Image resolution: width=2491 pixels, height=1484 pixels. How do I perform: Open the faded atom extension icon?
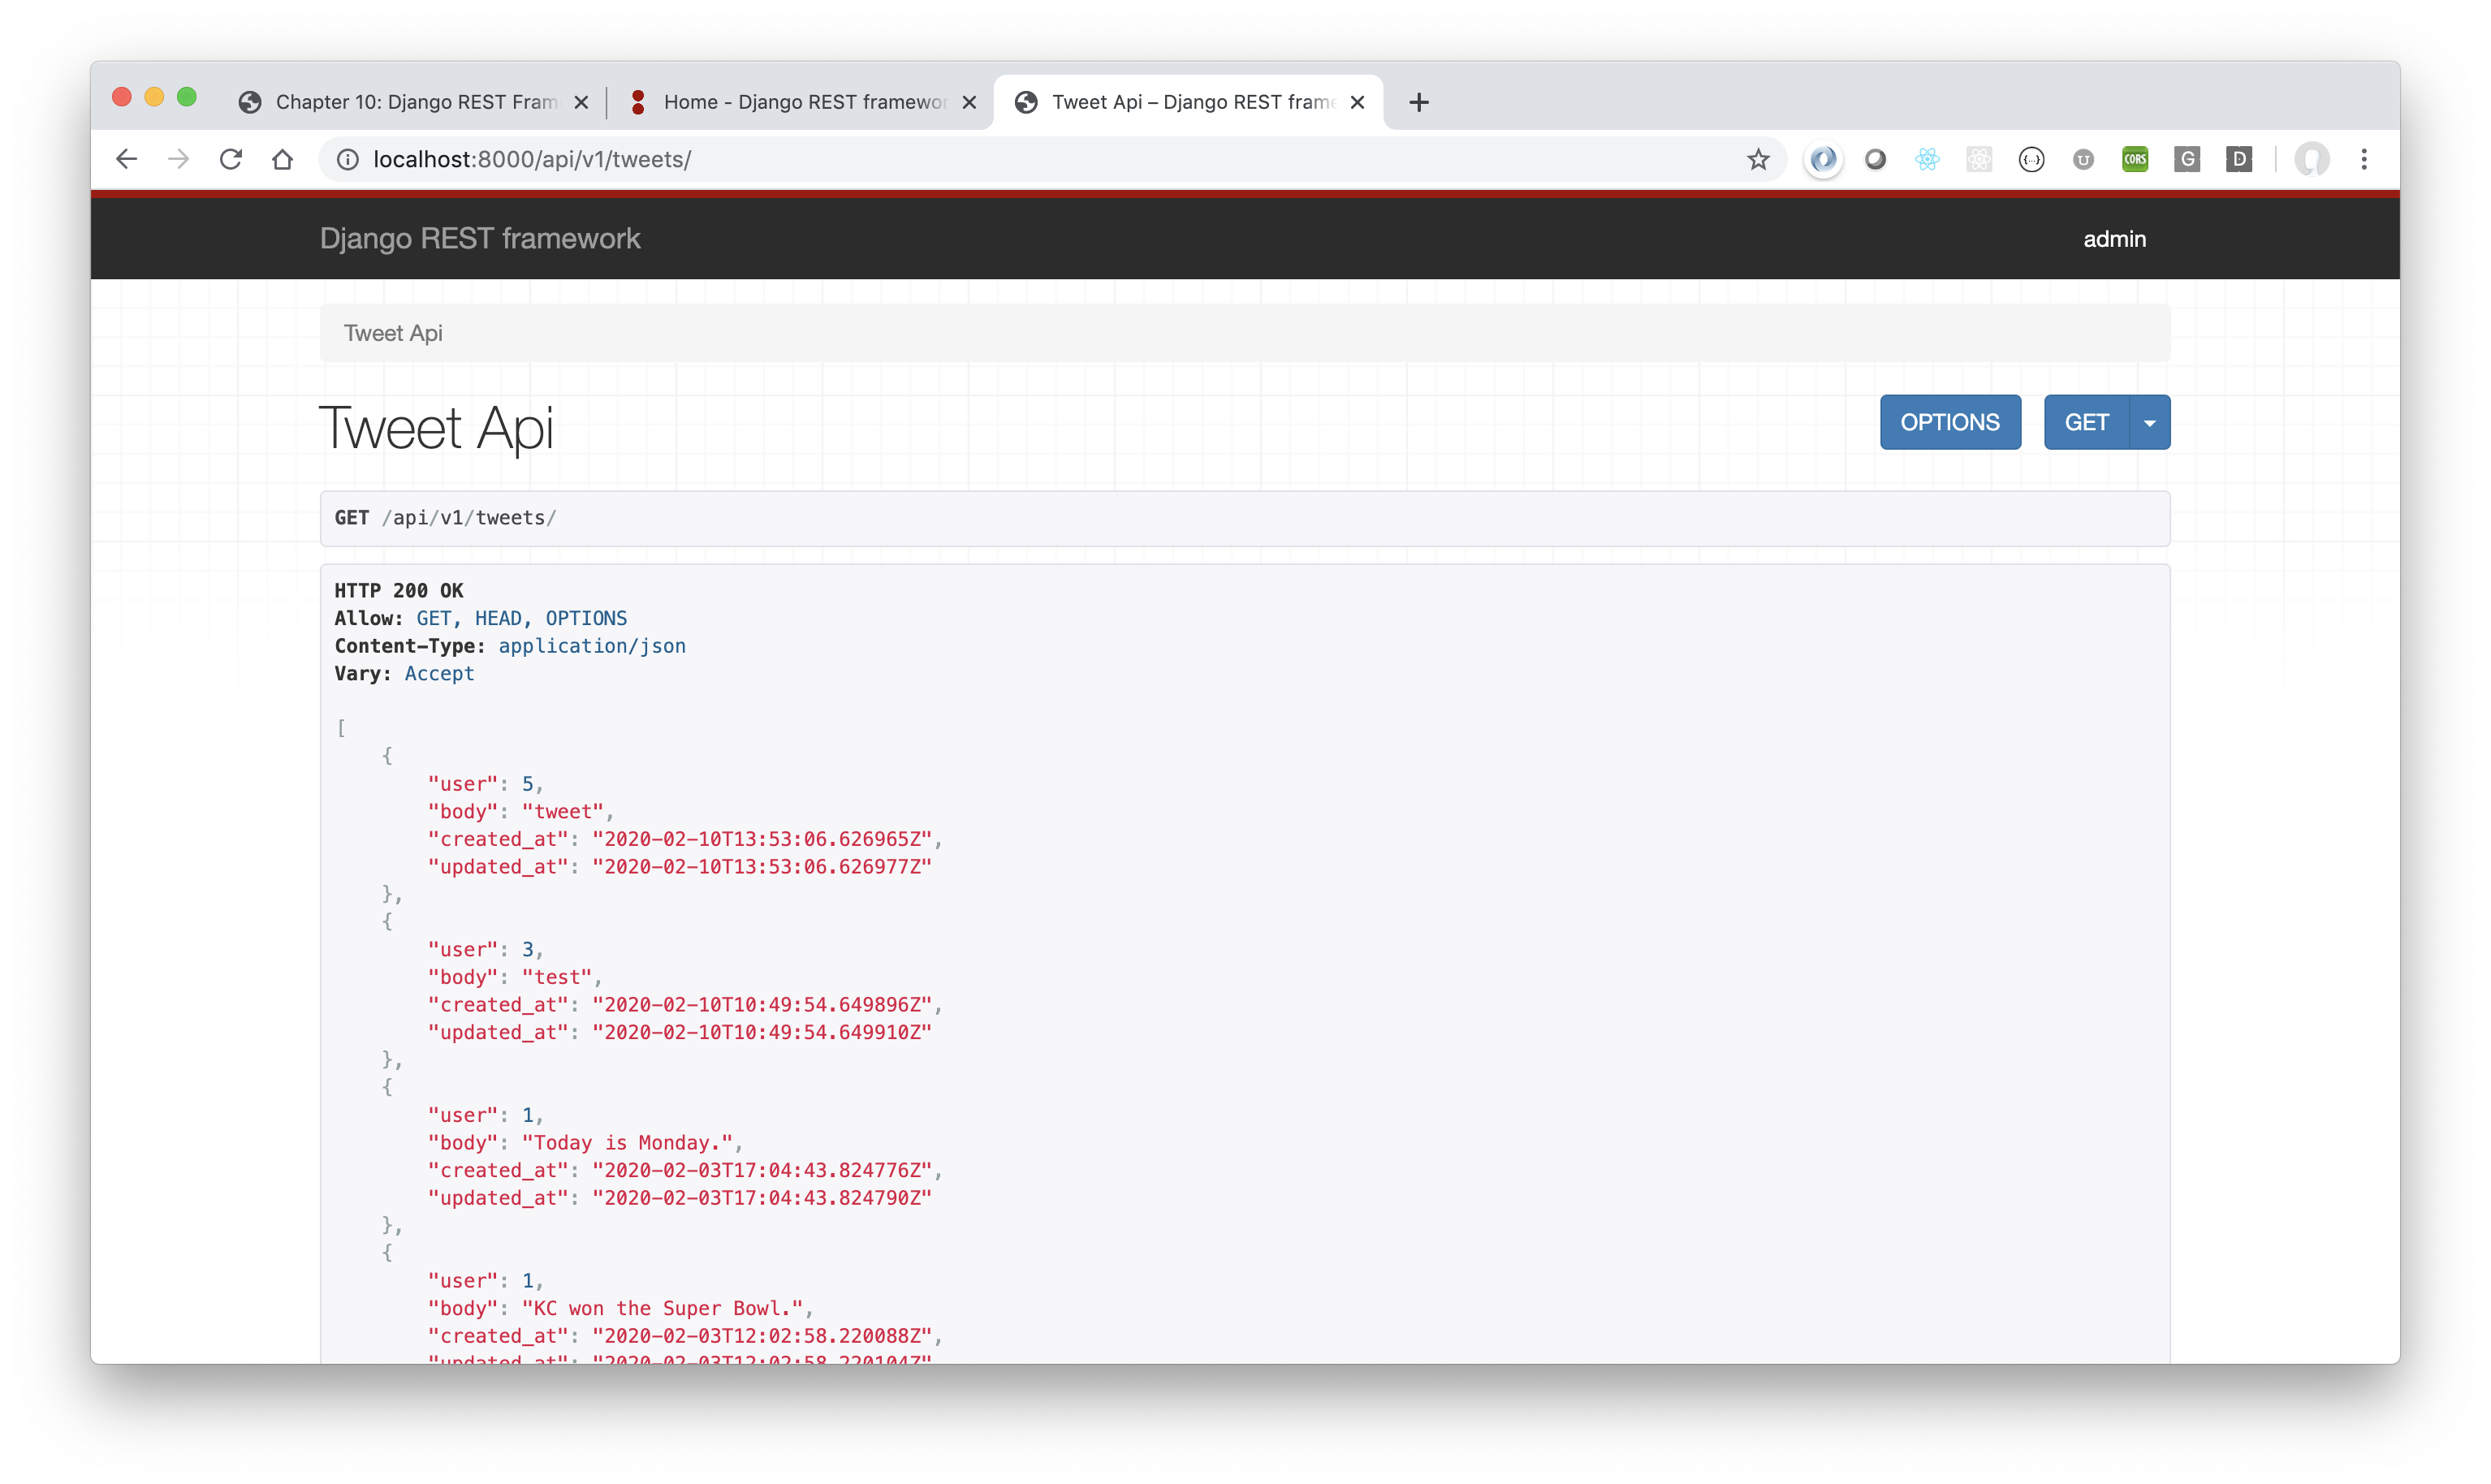coord(1979,159)
